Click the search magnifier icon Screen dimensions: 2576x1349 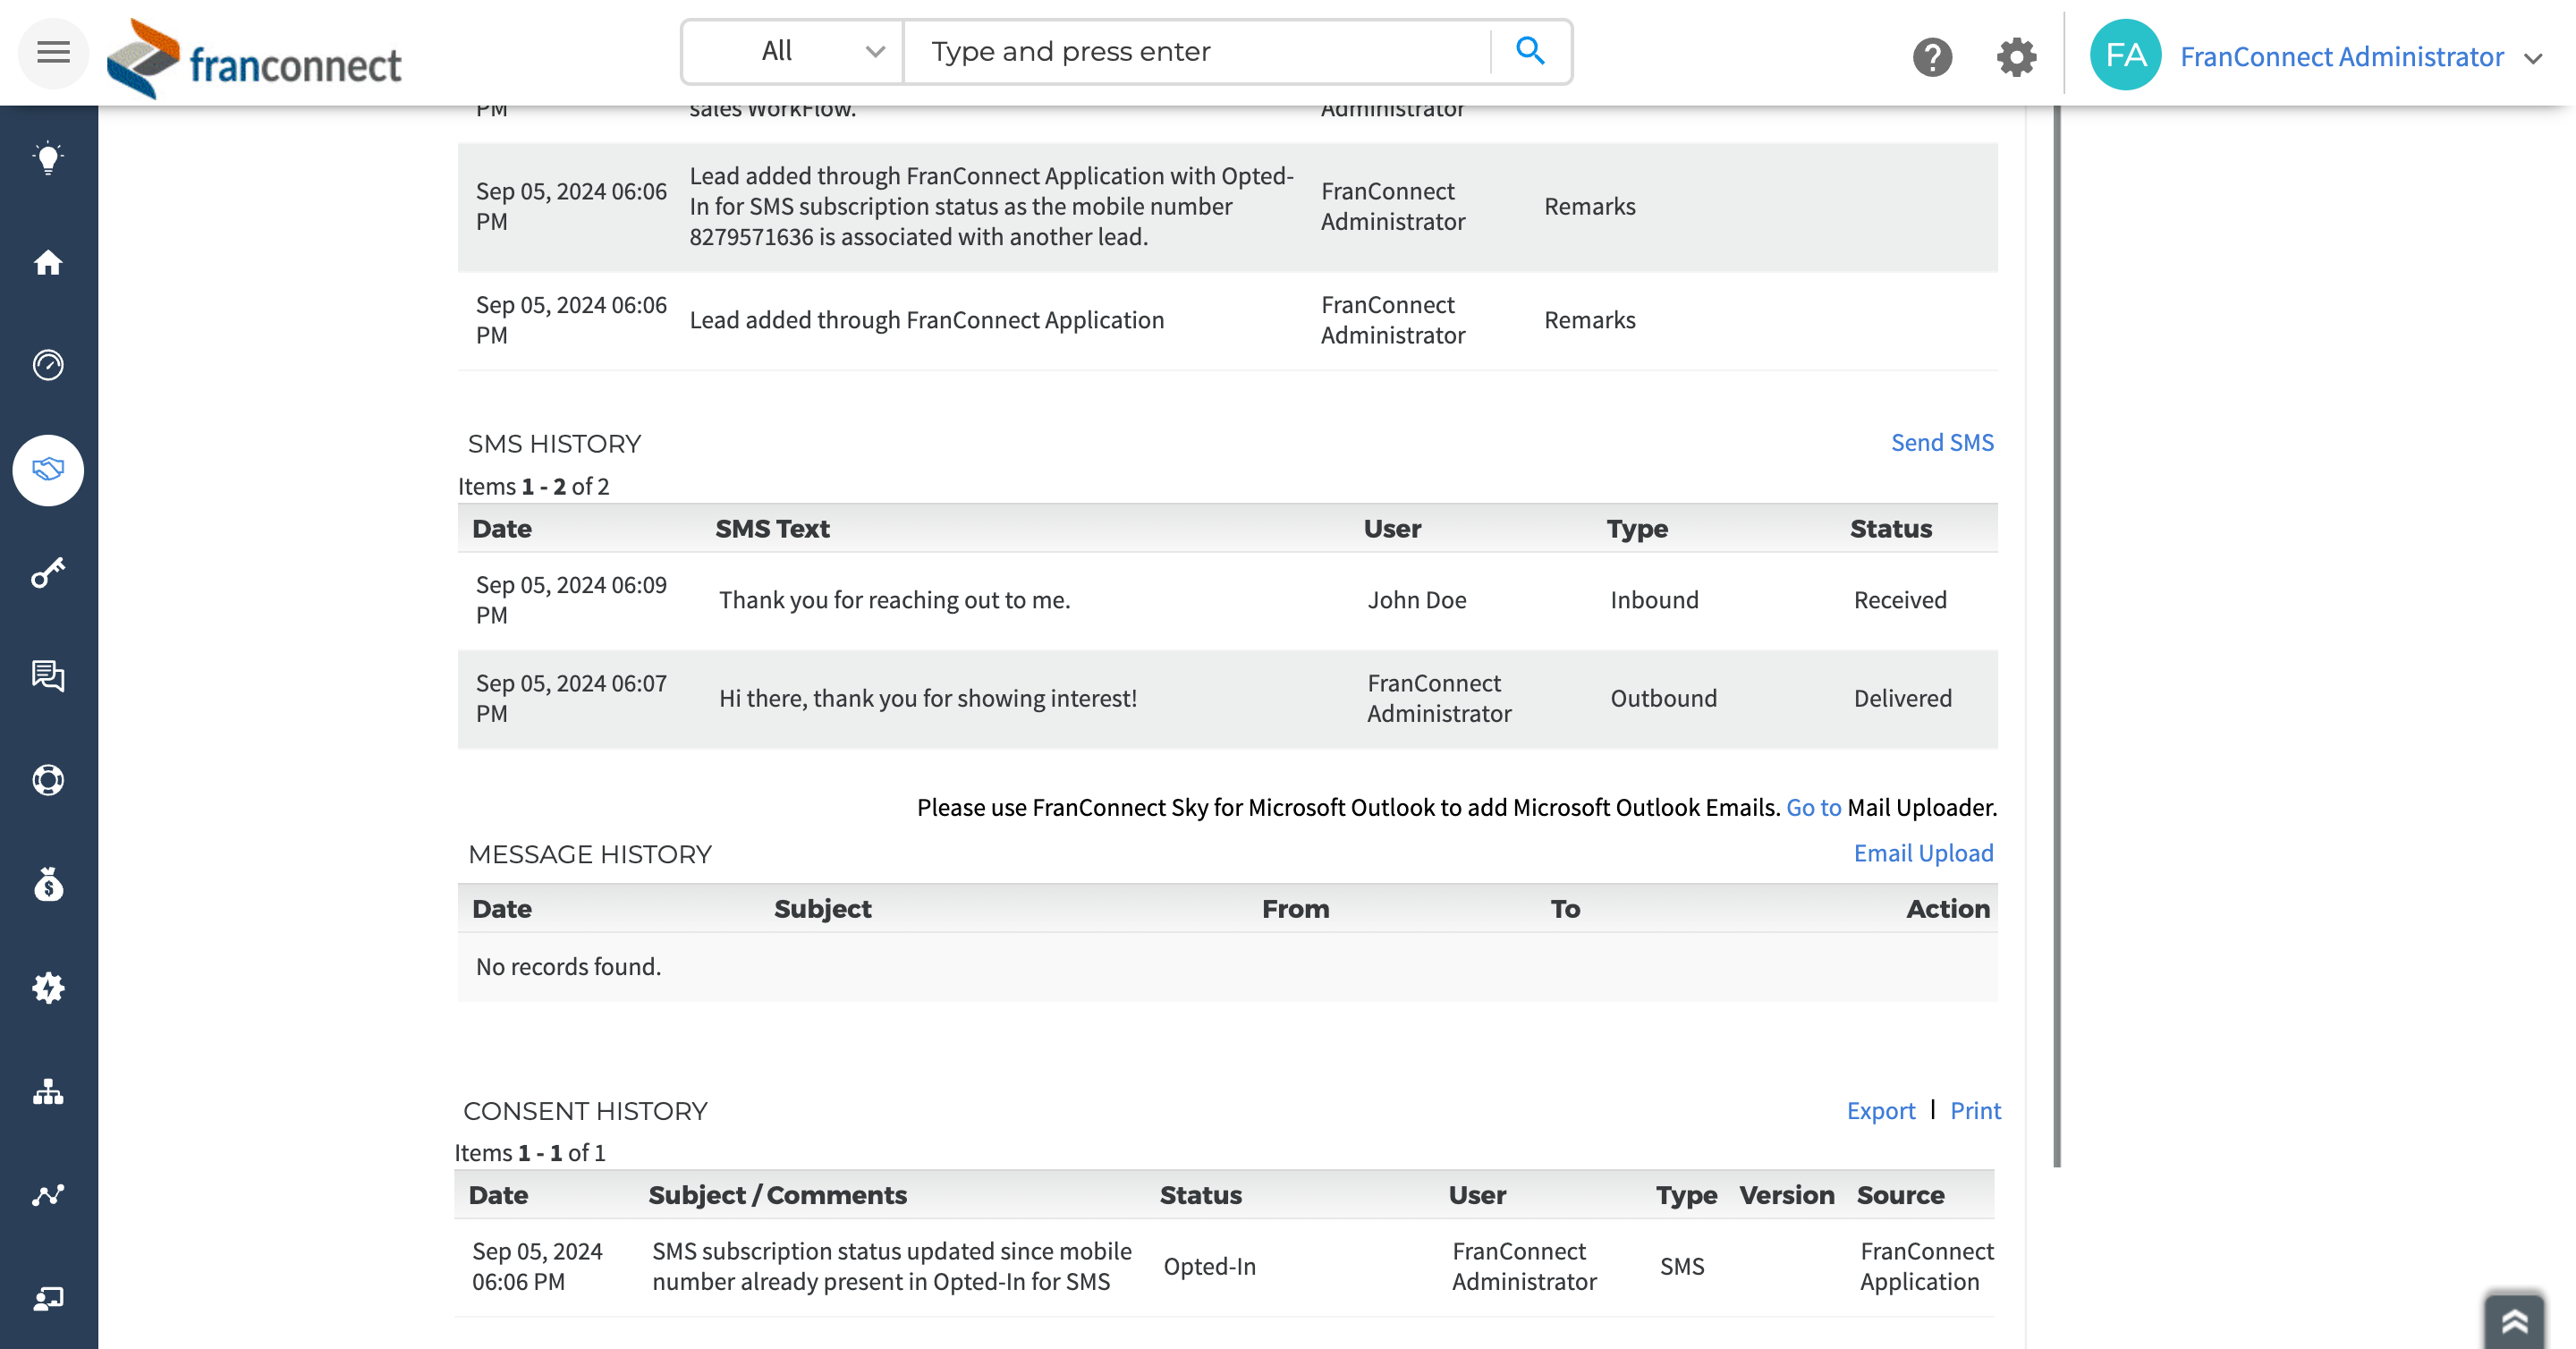tap(1530, 51)
